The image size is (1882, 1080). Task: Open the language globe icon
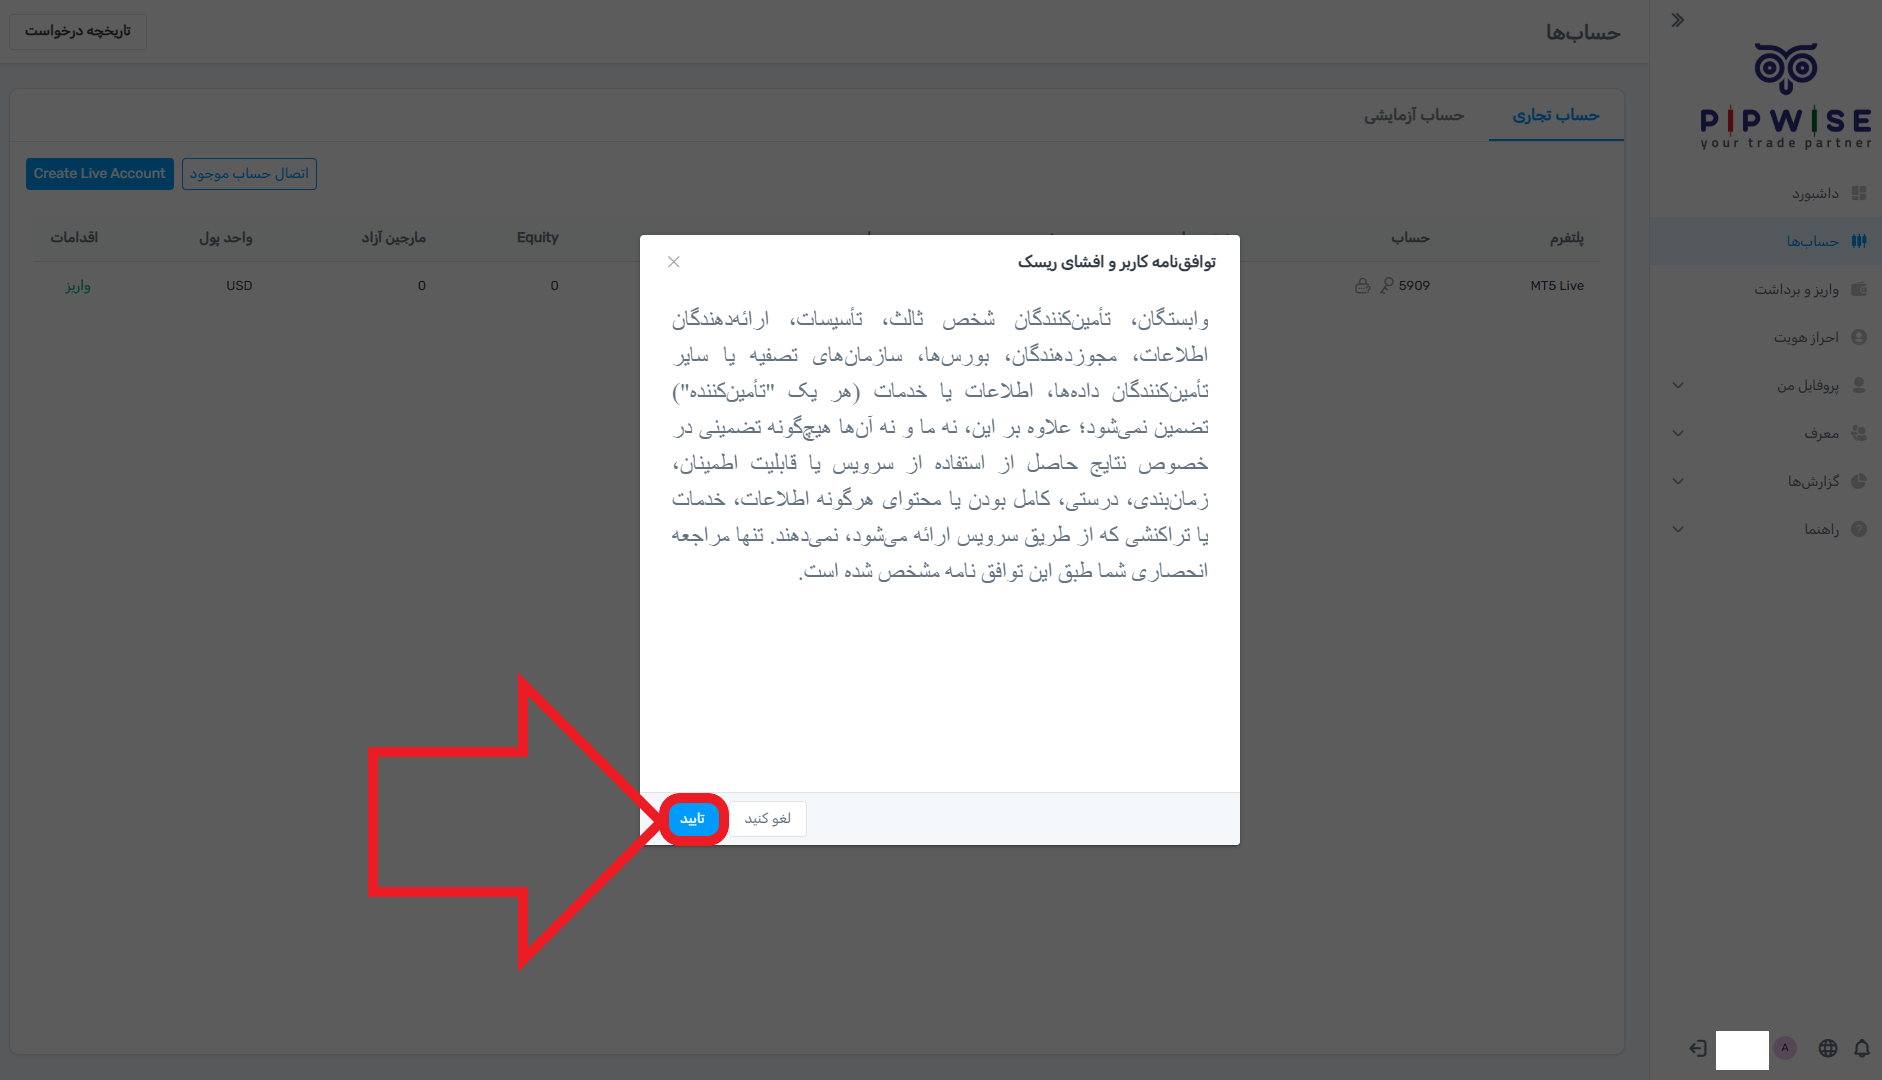1828,1048
